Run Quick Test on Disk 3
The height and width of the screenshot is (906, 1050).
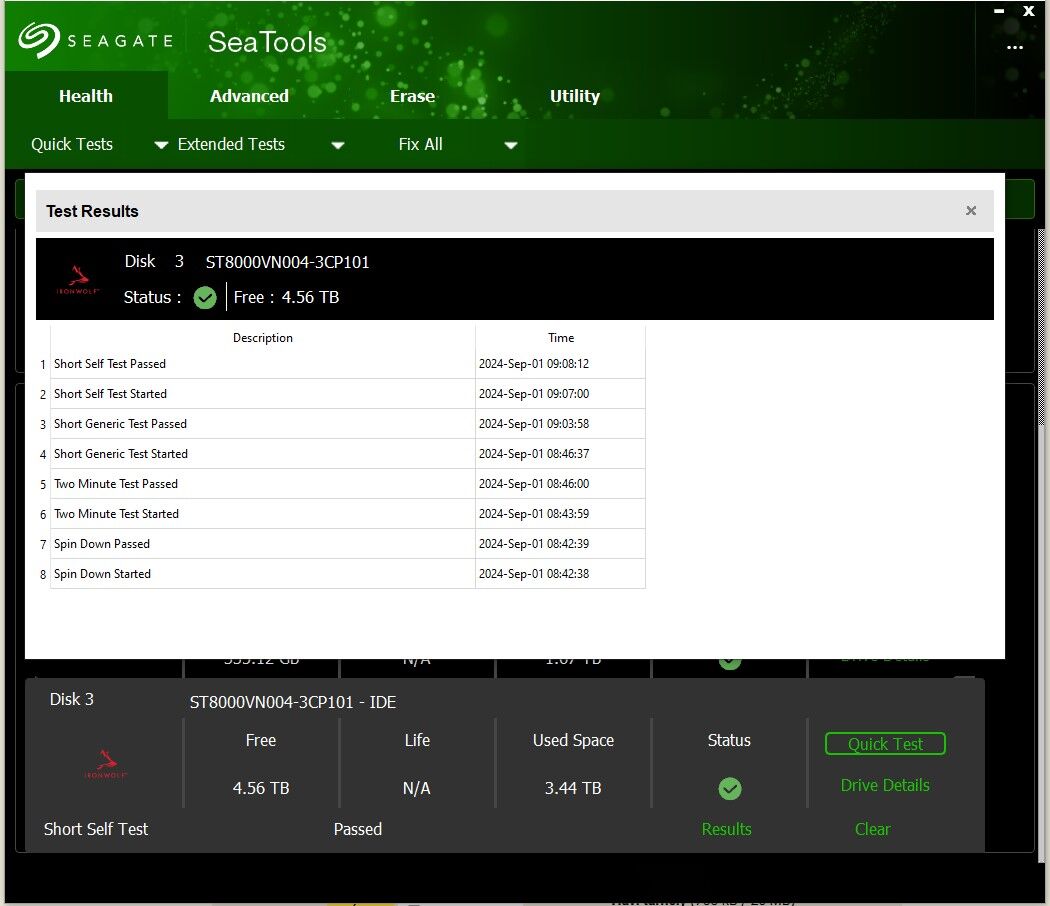(885, 744)
